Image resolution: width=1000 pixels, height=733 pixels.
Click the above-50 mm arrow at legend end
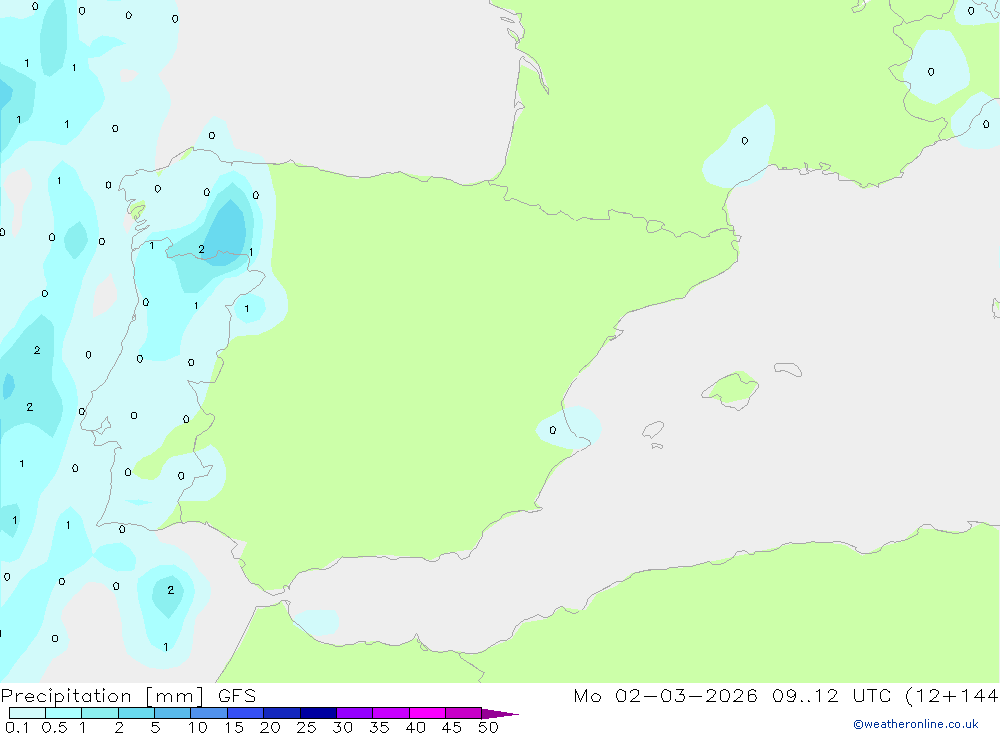coord(499,713)
